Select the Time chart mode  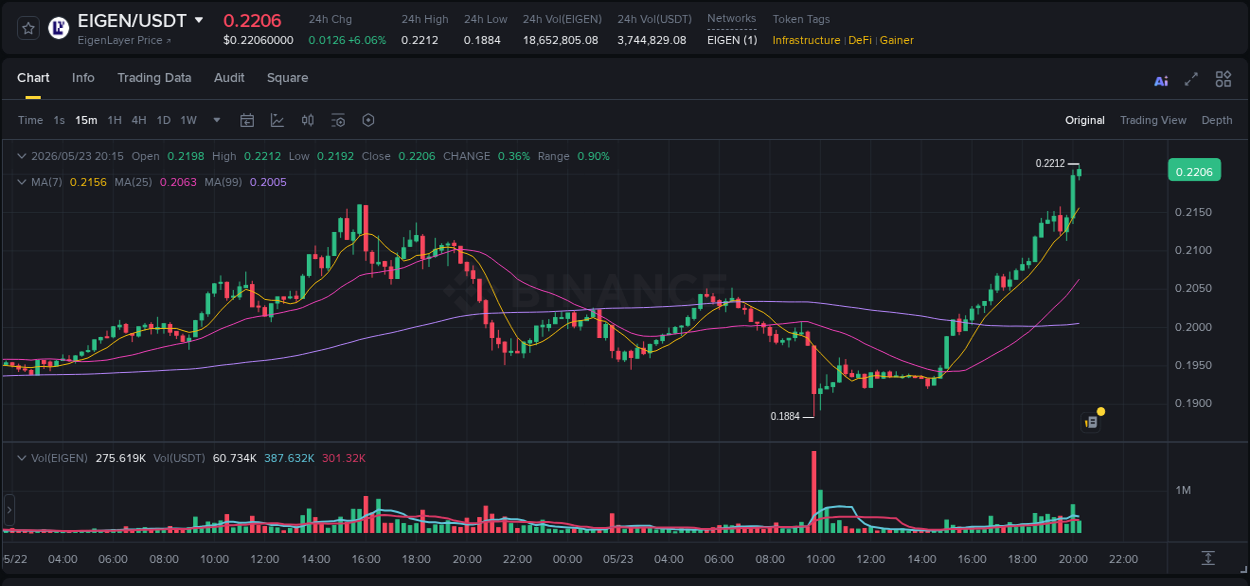point(31,120)
